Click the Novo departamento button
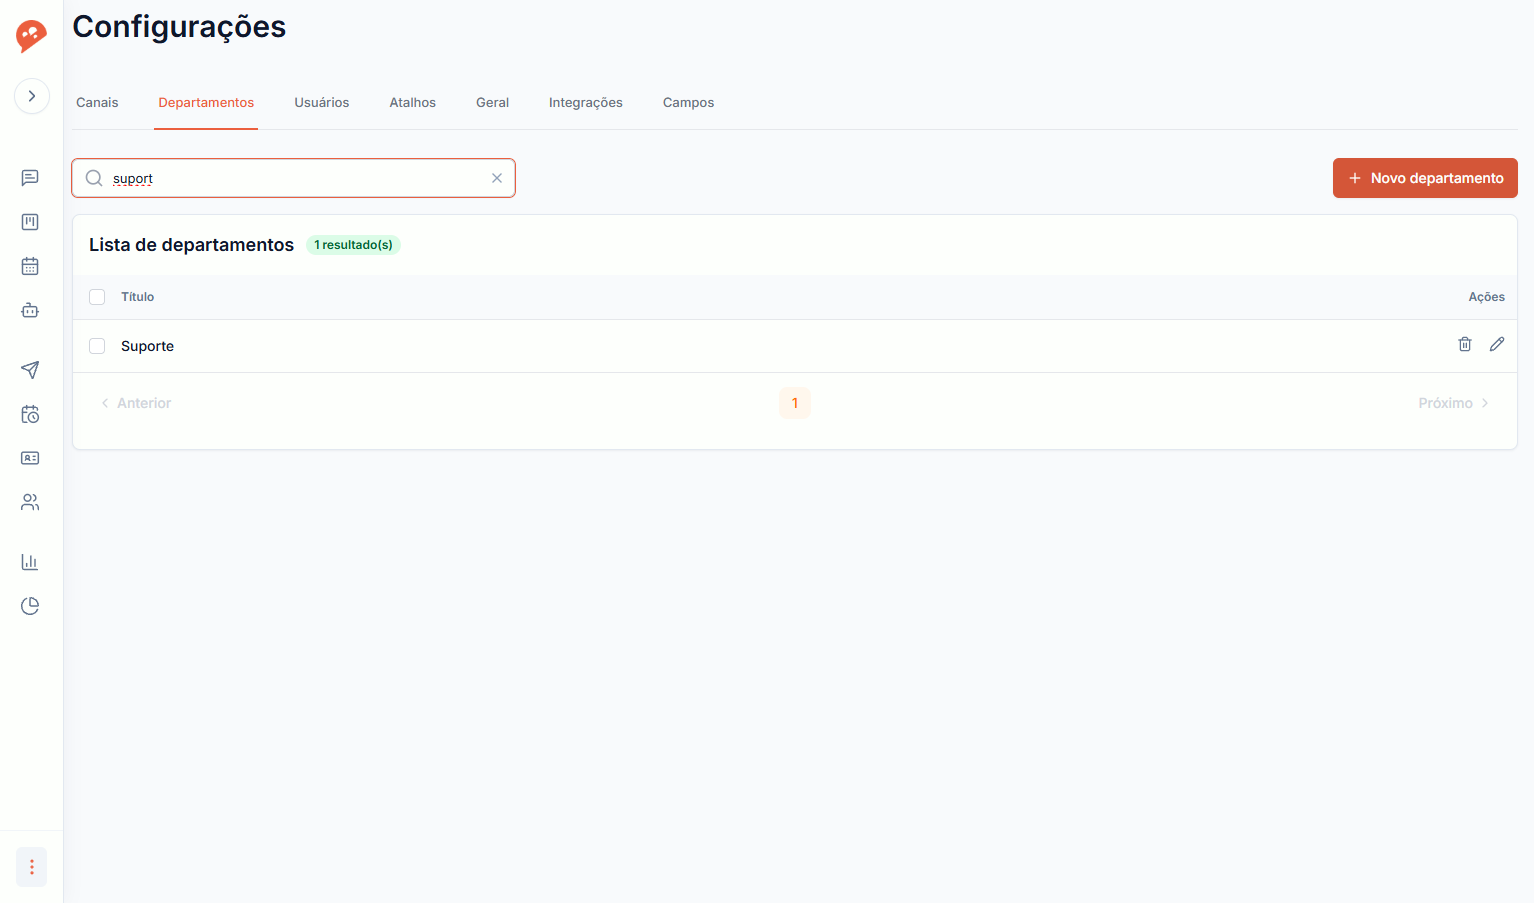1534x903 pixels. (x=1425, y=178)
